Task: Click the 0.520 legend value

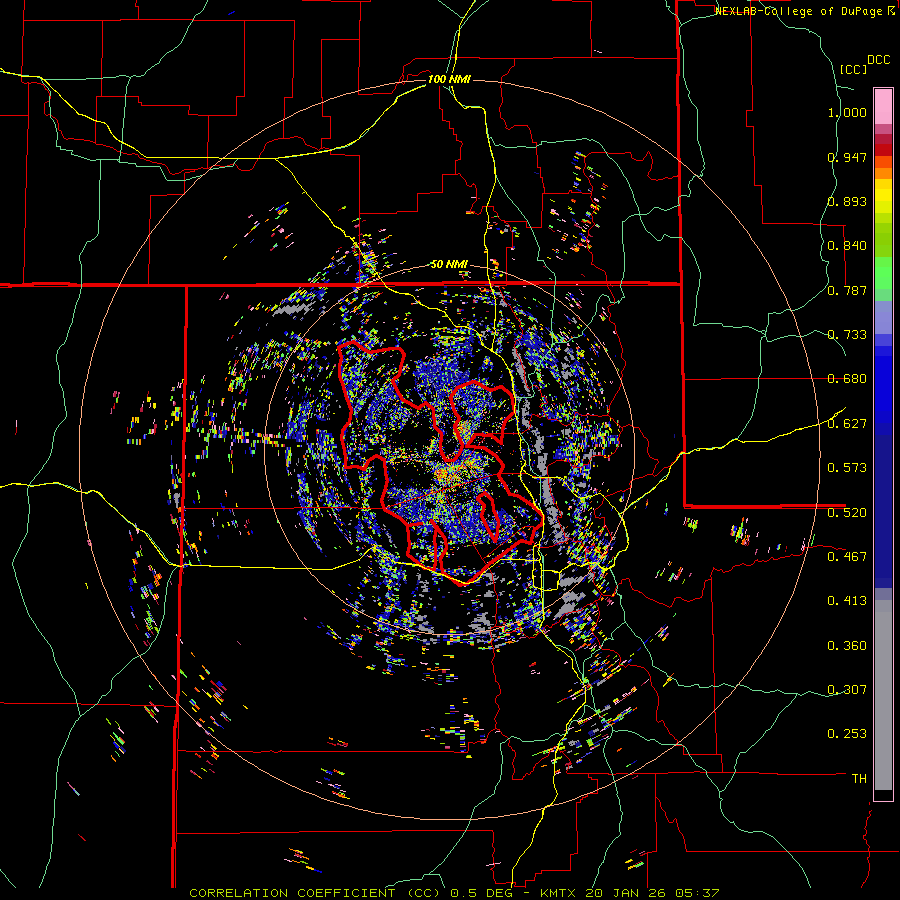Action: coord(847,513)
